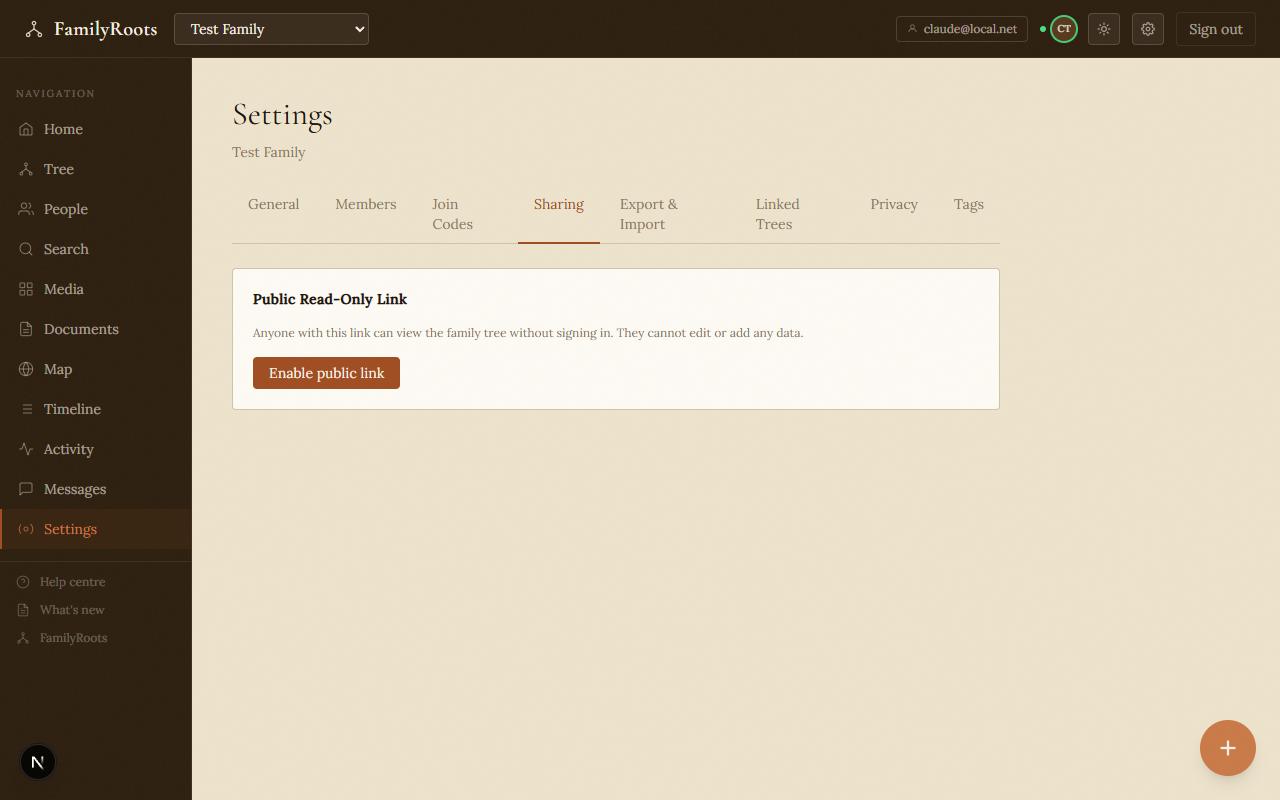Click the Timeline list icon in sidebar
Screen dimensions: 1280x800
(26, 409)
